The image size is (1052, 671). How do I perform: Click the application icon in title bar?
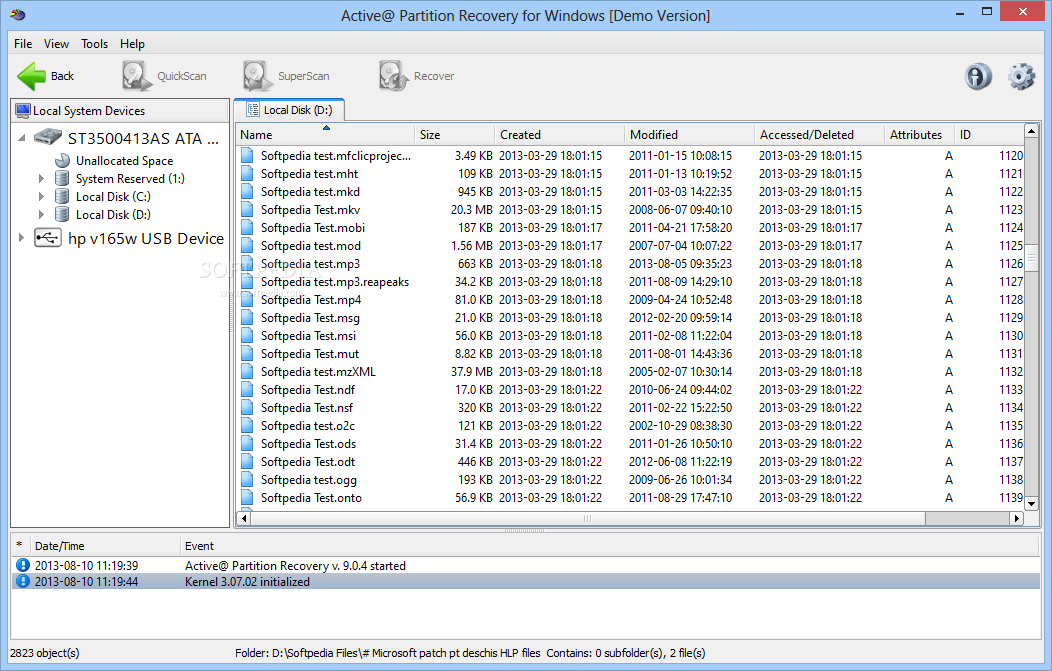click(18, 15)
